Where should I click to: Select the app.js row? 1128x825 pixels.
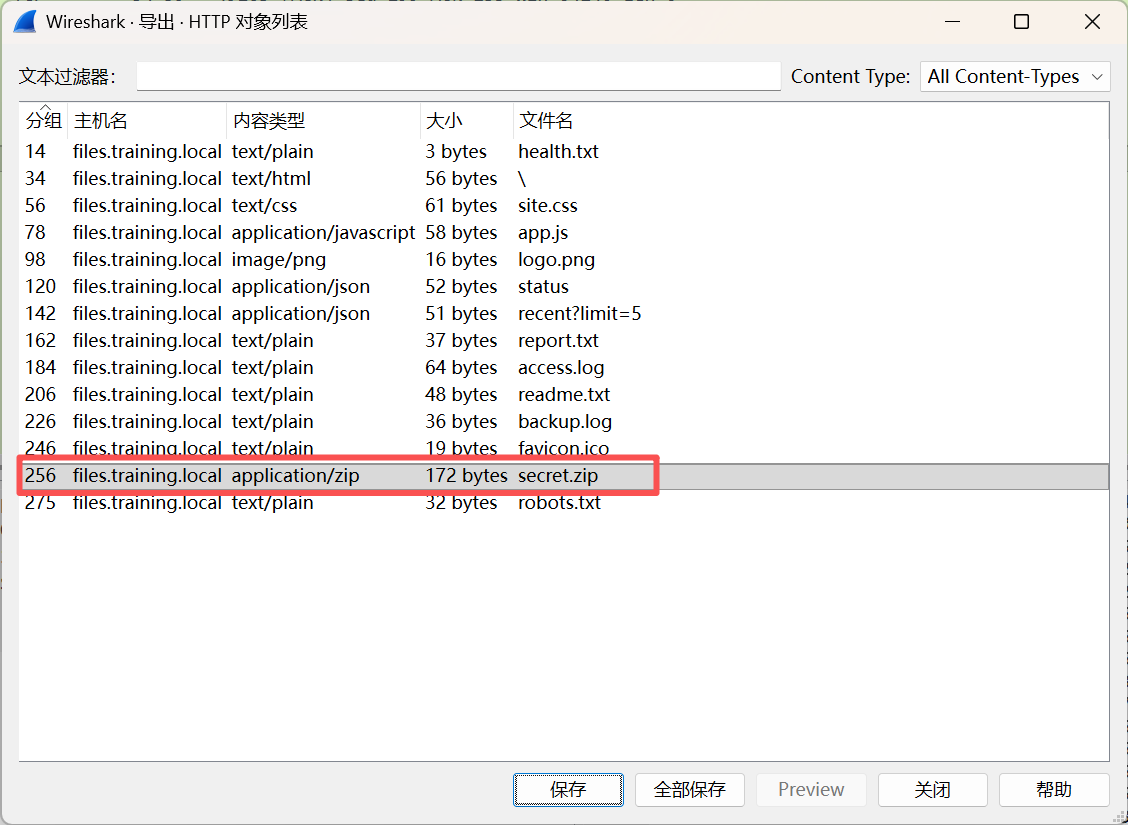[x=564, y=232]
